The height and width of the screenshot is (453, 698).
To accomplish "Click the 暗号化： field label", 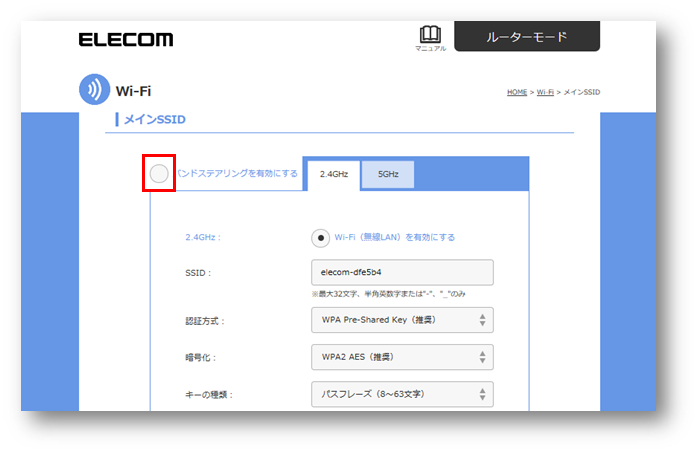I will 201,358.
